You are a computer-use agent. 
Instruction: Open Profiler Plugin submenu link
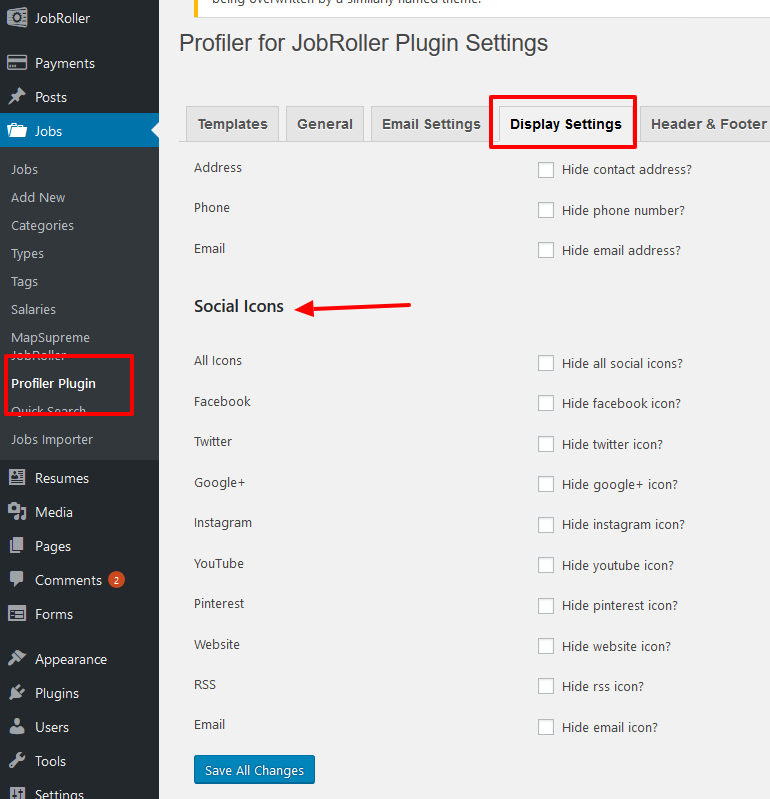point(54,384)
